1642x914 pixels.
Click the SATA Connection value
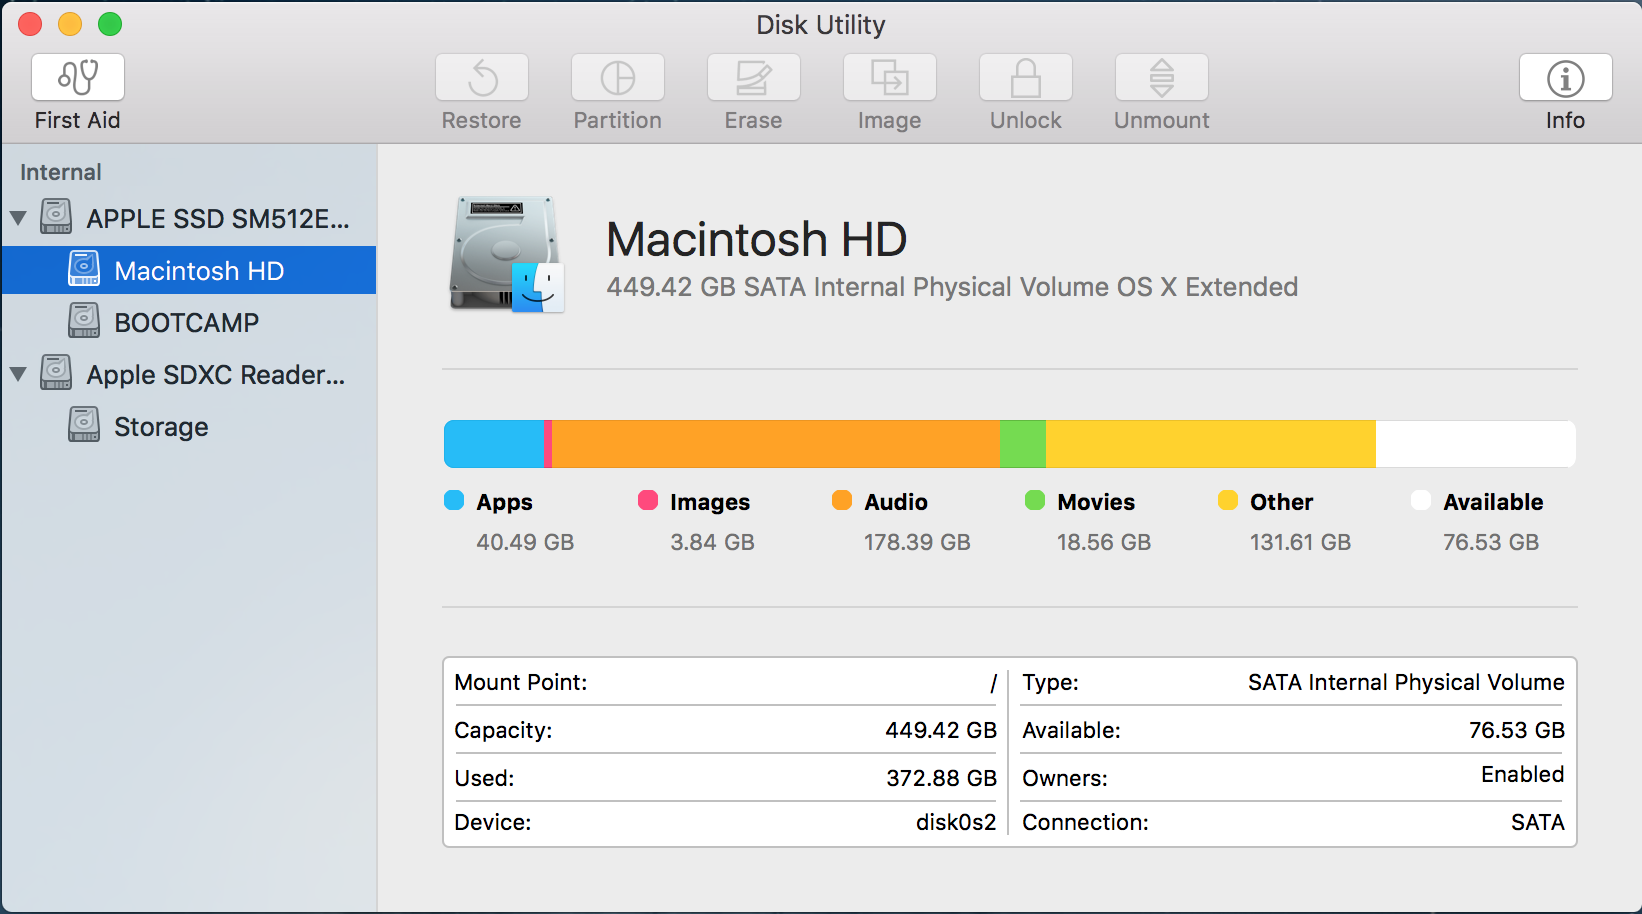1538,822
